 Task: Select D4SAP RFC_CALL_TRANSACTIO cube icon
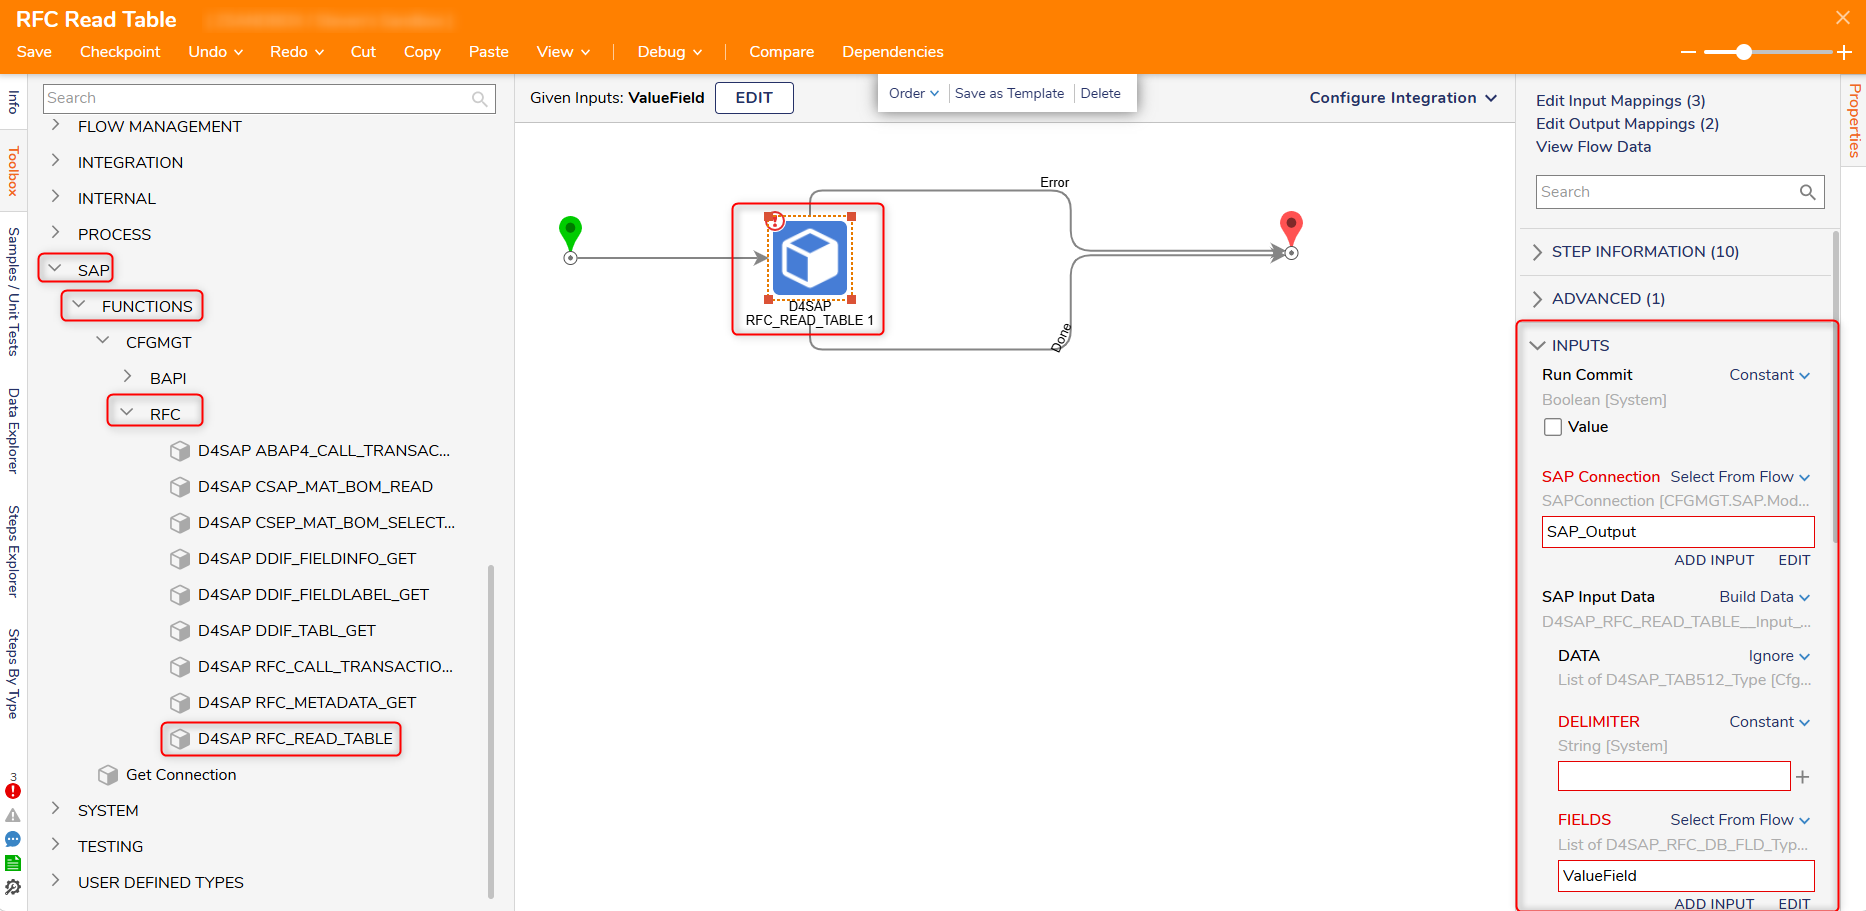click(x=180, y=667)
